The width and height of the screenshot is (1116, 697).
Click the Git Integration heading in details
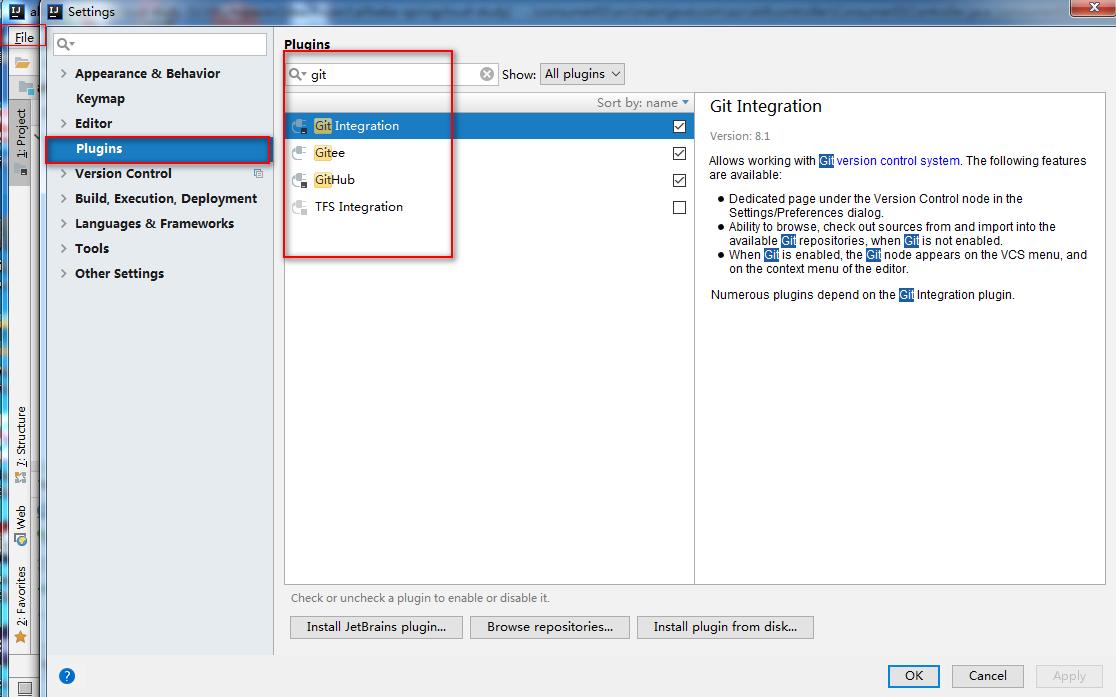[x=766, y=106]
